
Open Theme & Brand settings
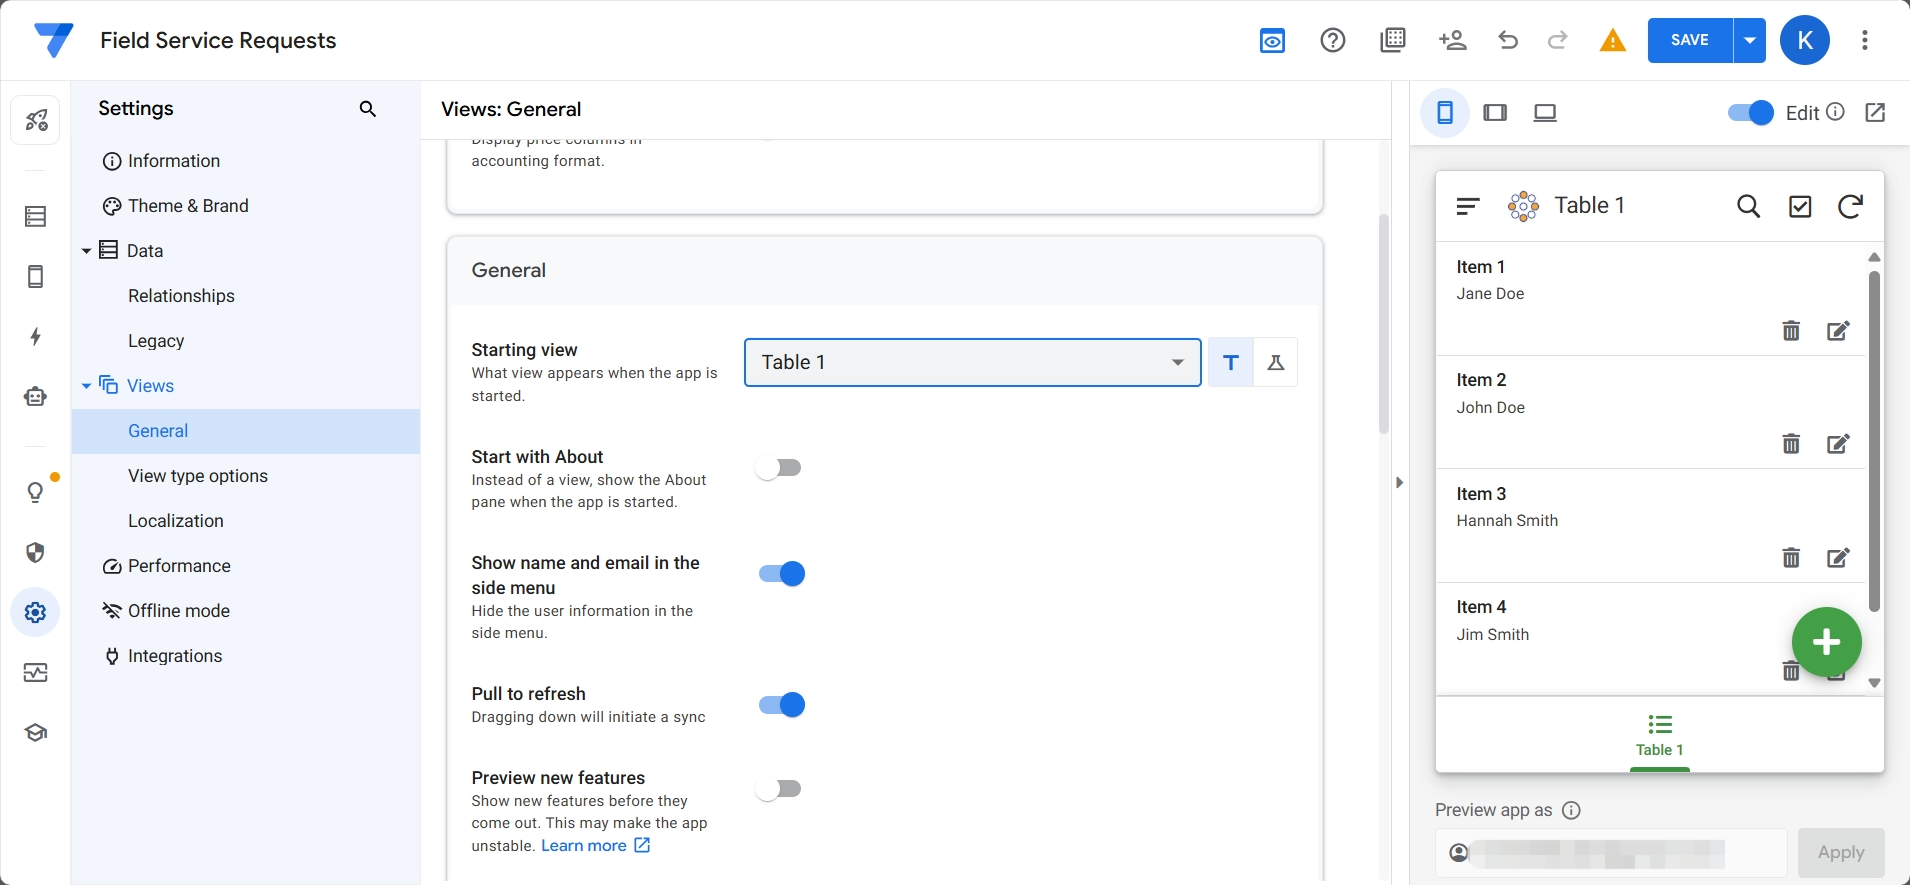(246, 206)
